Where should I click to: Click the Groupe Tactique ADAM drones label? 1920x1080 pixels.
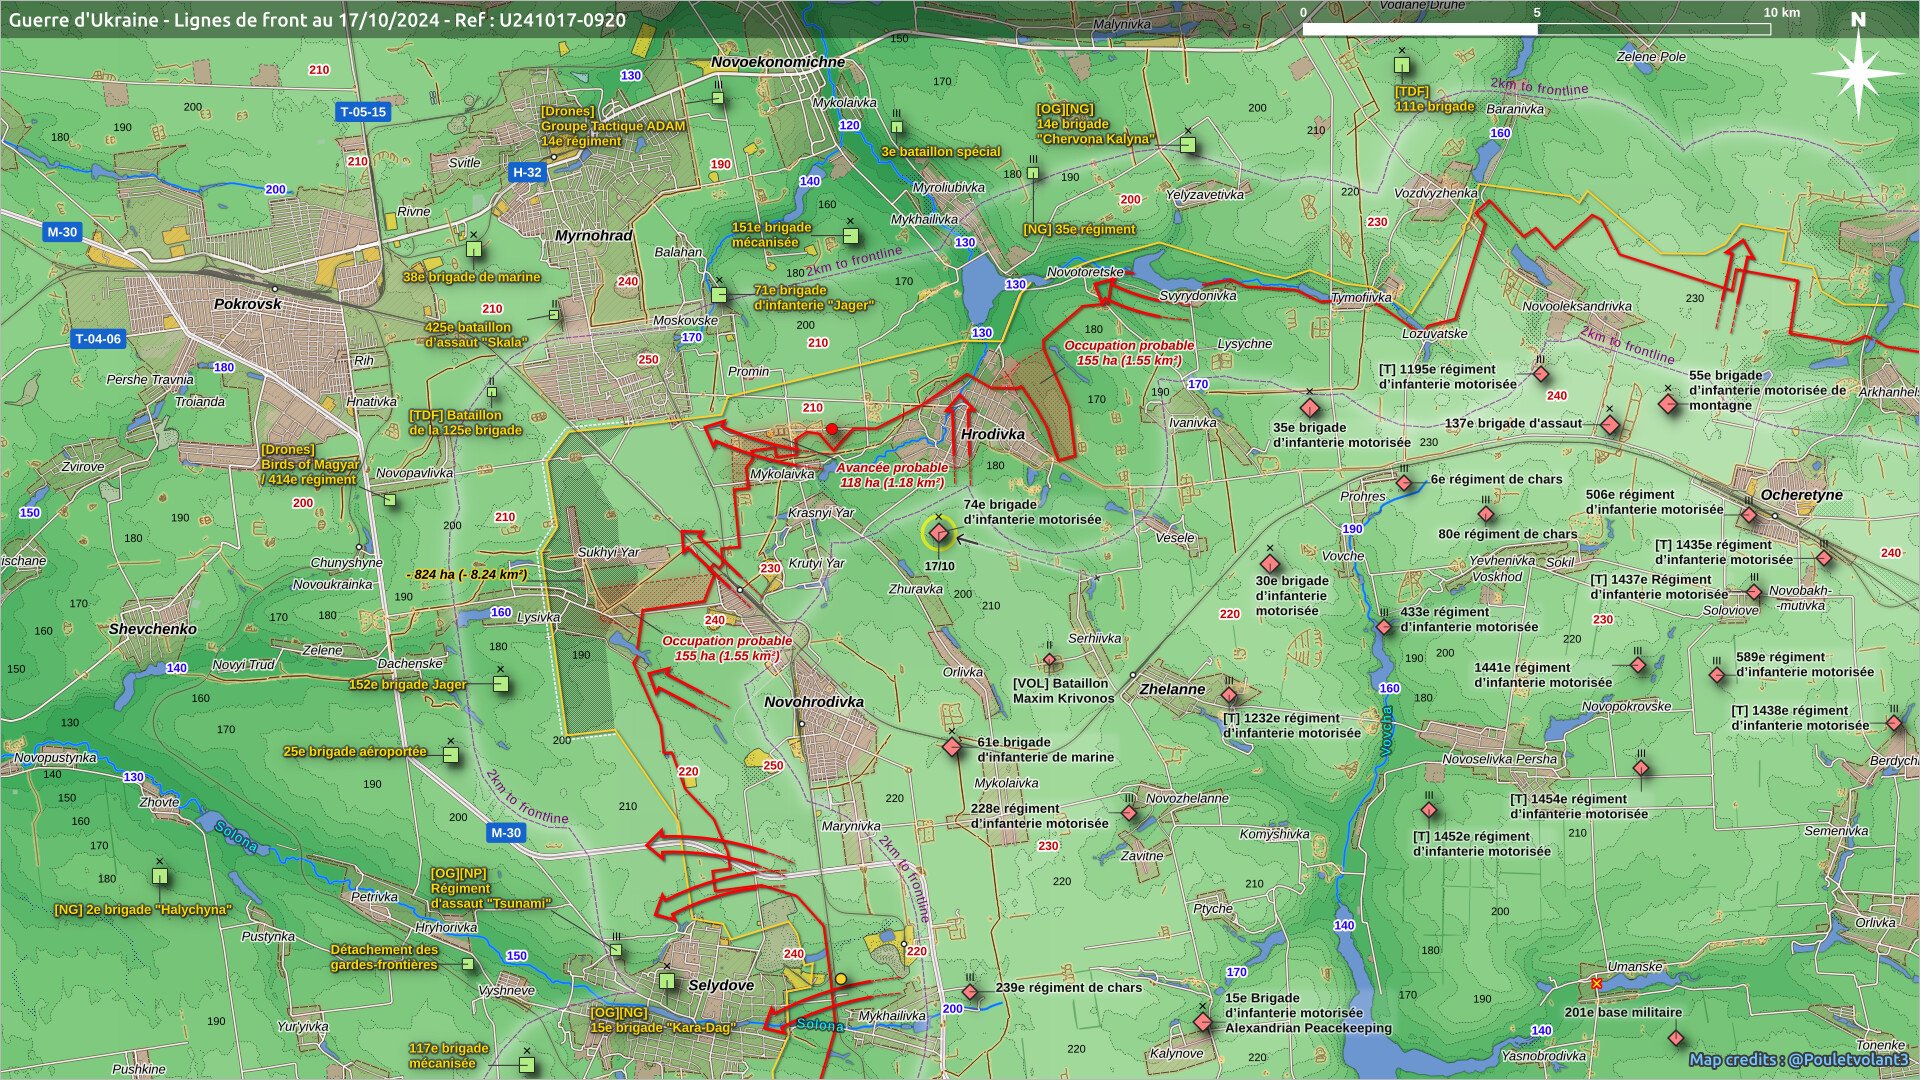[x=613, y=127]
